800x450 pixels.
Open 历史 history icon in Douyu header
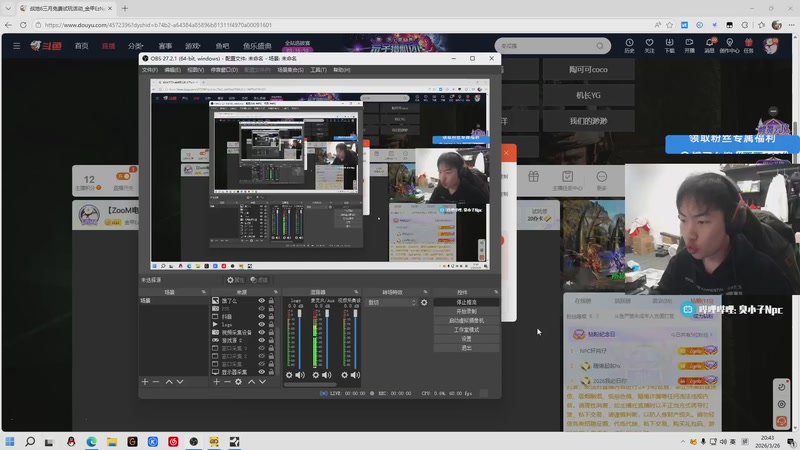coord(629,45)
